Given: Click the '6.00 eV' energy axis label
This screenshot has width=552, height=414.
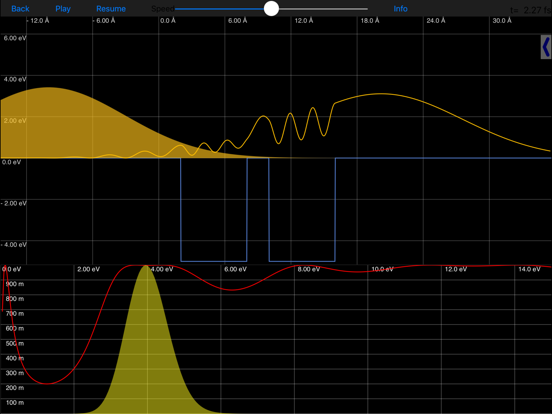Looking at the screenshot, I should (15, 38).
